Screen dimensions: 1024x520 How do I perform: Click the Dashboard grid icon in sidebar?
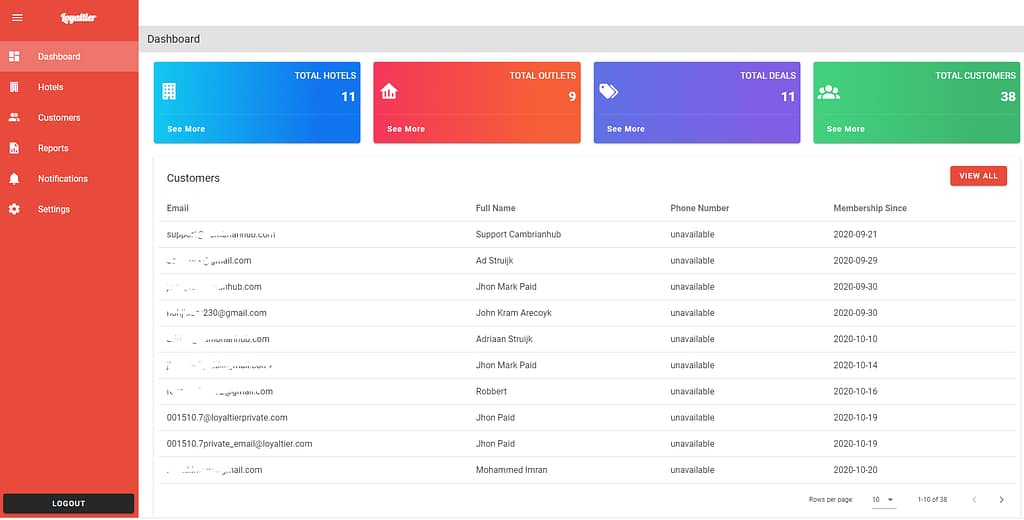click(x=14, y=56)
